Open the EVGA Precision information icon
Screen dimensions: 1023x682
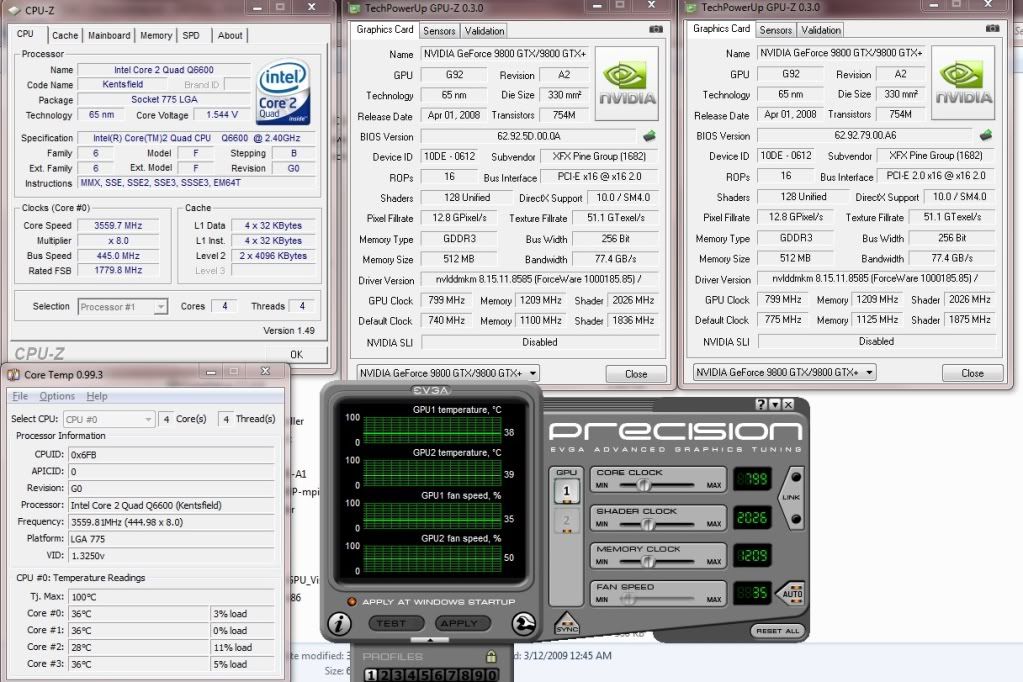tap(339, 624)
